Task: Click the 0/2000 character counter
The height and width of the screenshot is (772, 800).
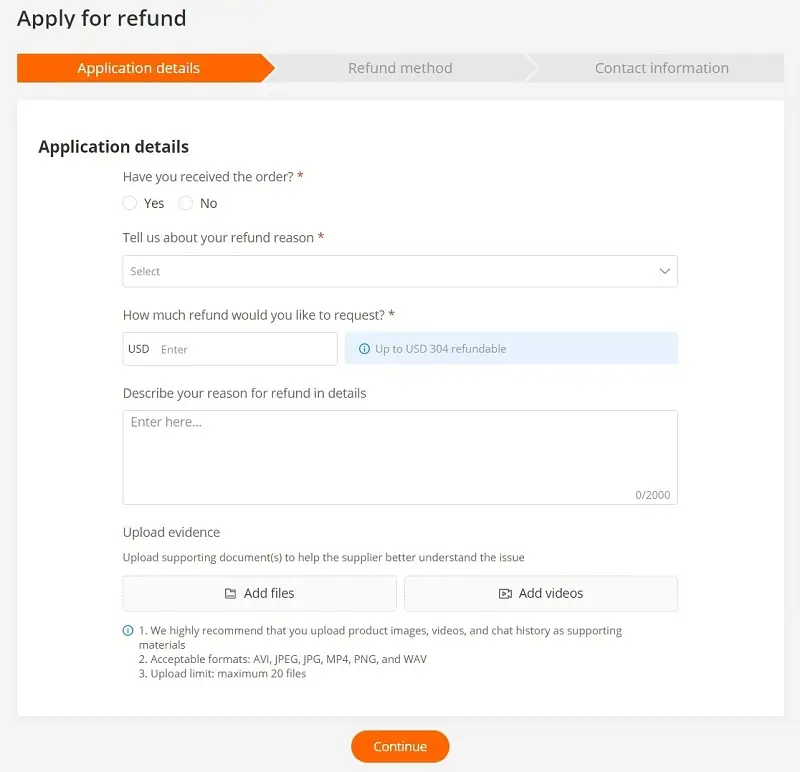Action: (x=652, y=495)
